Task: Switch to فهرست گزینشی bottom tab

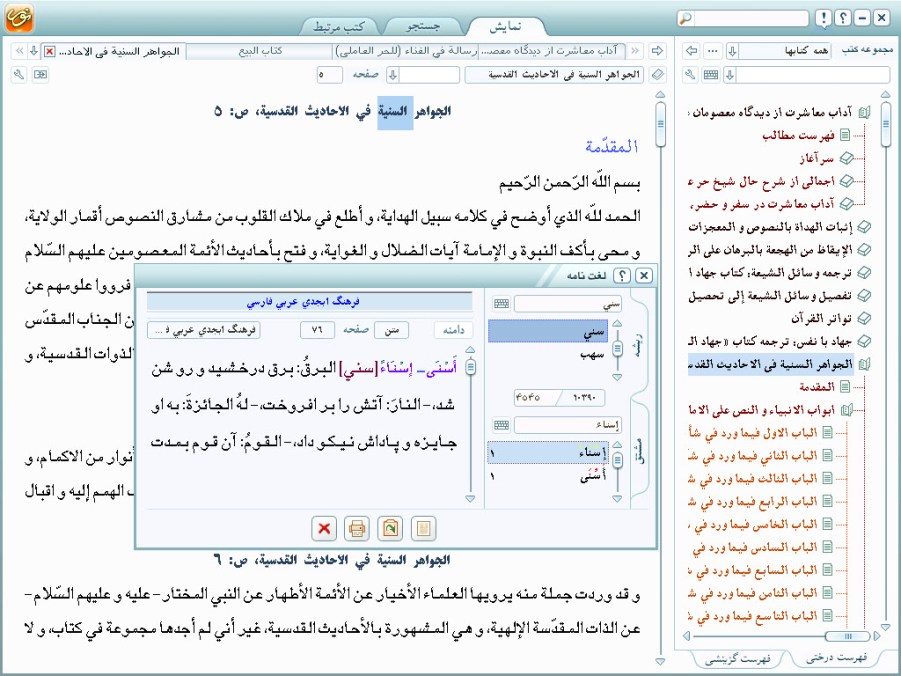Action: pyautogui.click(x=737, y=659)
